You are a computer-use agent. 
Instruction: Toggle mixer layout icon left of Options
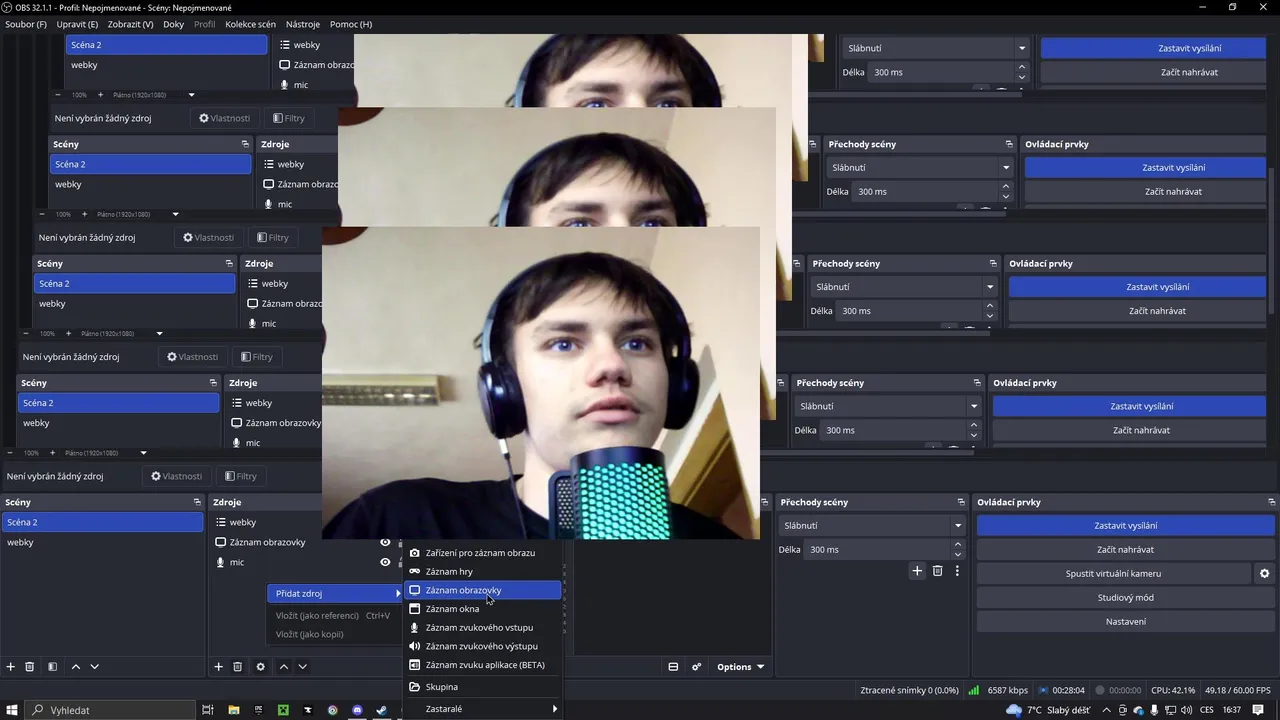[673, 667]
